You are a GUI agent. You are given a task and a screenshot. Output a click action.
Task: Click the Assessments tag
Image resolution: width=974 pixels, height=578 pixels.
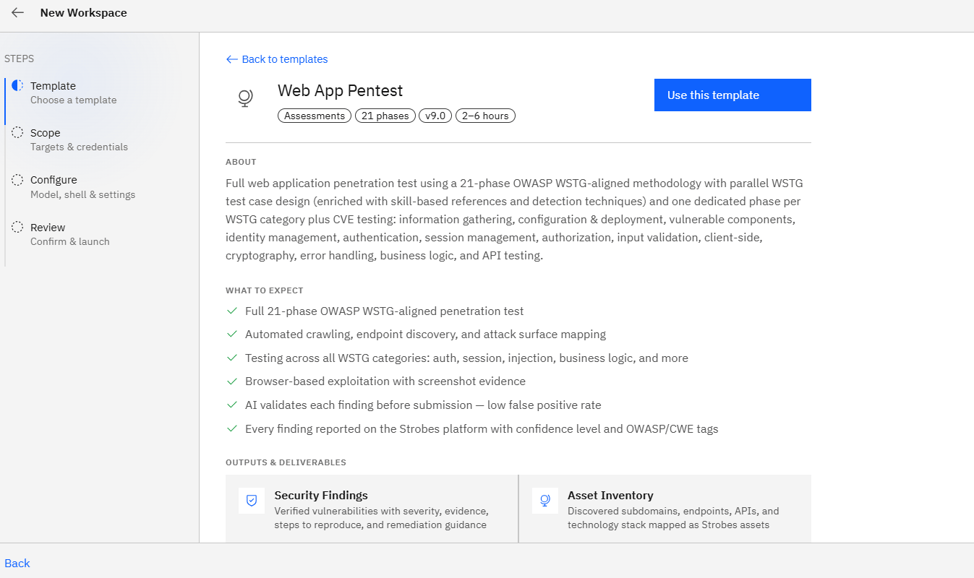(314, 116)
